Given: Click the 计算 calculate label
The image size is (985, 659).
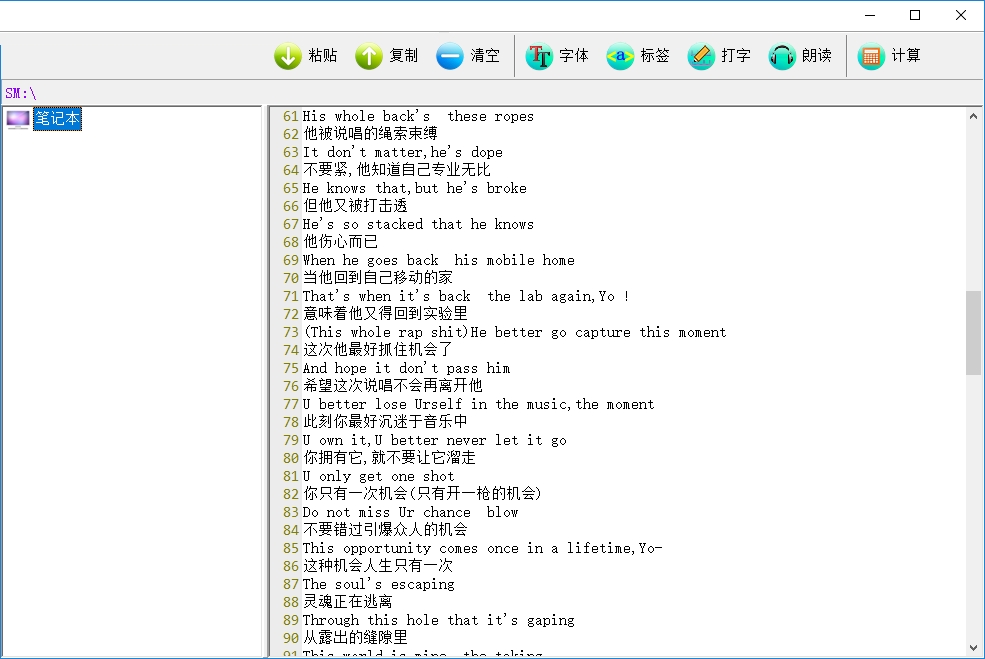Looking at the screenshot, I should pyautogui.click(x=906, y=56).
